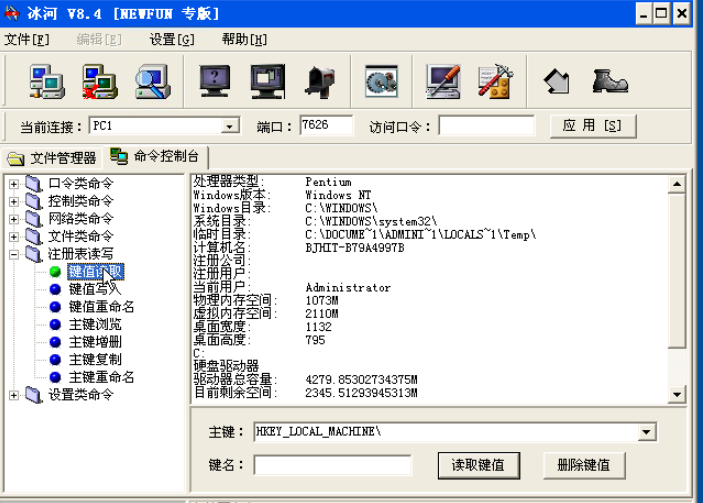
Task: Click the 端口 7626 input field
Action: [326, 125]
